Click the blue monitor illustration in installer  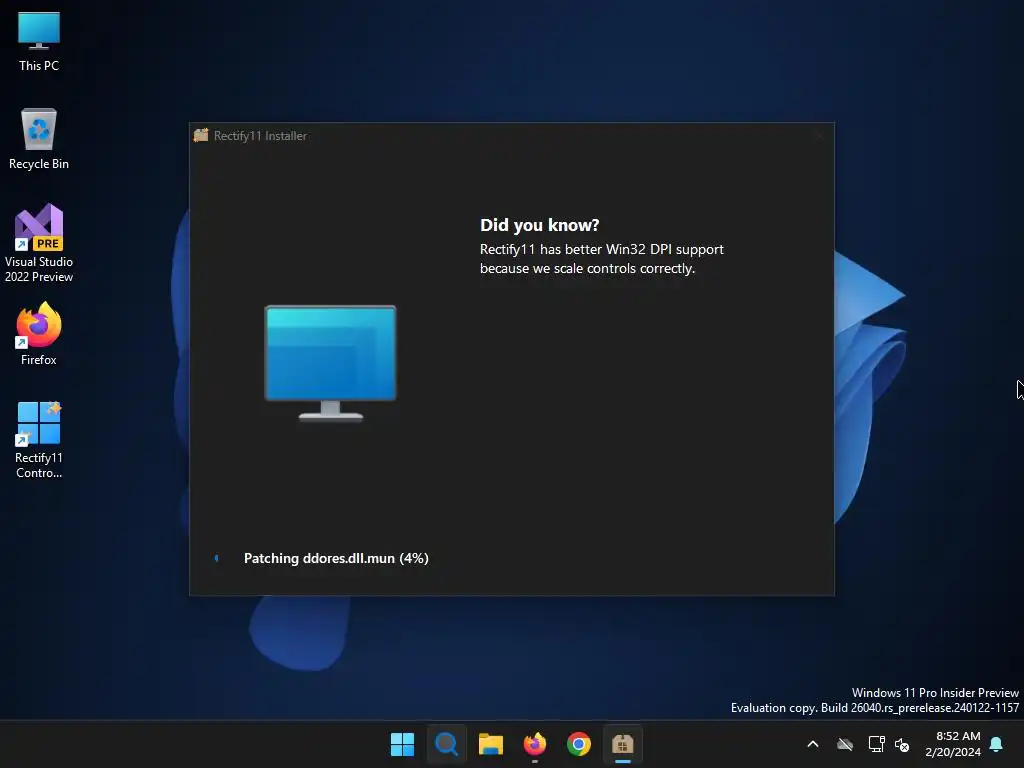click(330, 362)
